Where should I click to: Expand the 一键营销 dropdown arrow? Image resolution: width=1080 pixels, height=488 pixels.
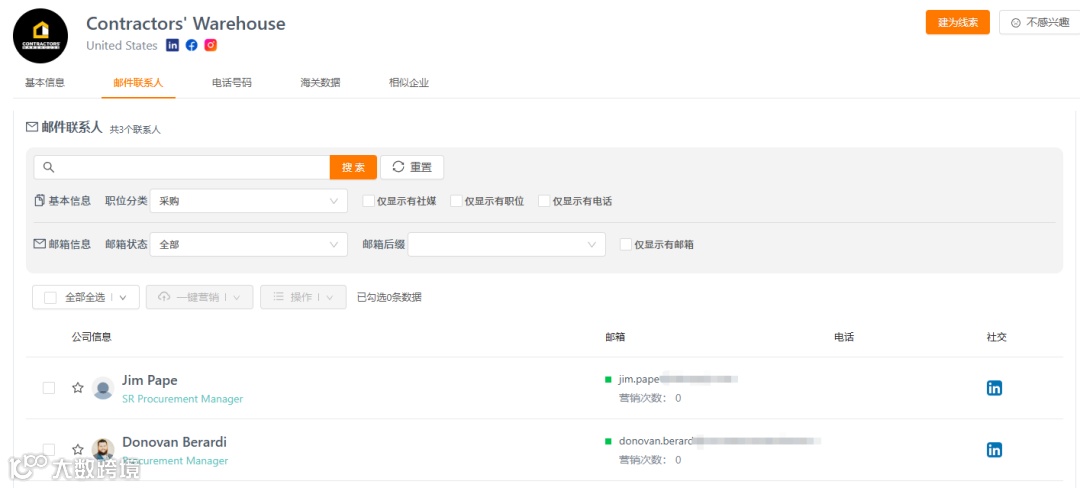pos(237,297)
